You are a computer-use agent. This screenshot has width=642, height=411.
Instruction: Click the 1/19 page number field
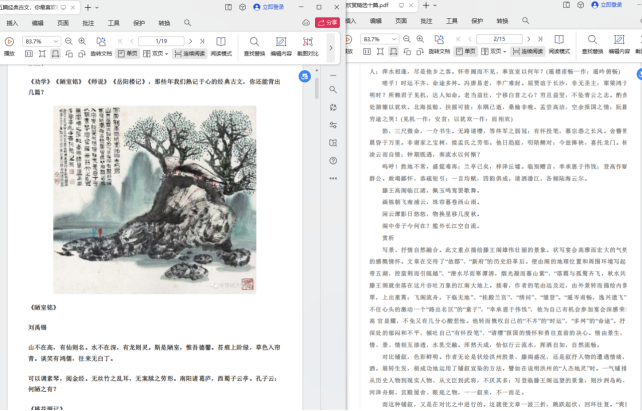pyautogui.click(x=161, y=41)
